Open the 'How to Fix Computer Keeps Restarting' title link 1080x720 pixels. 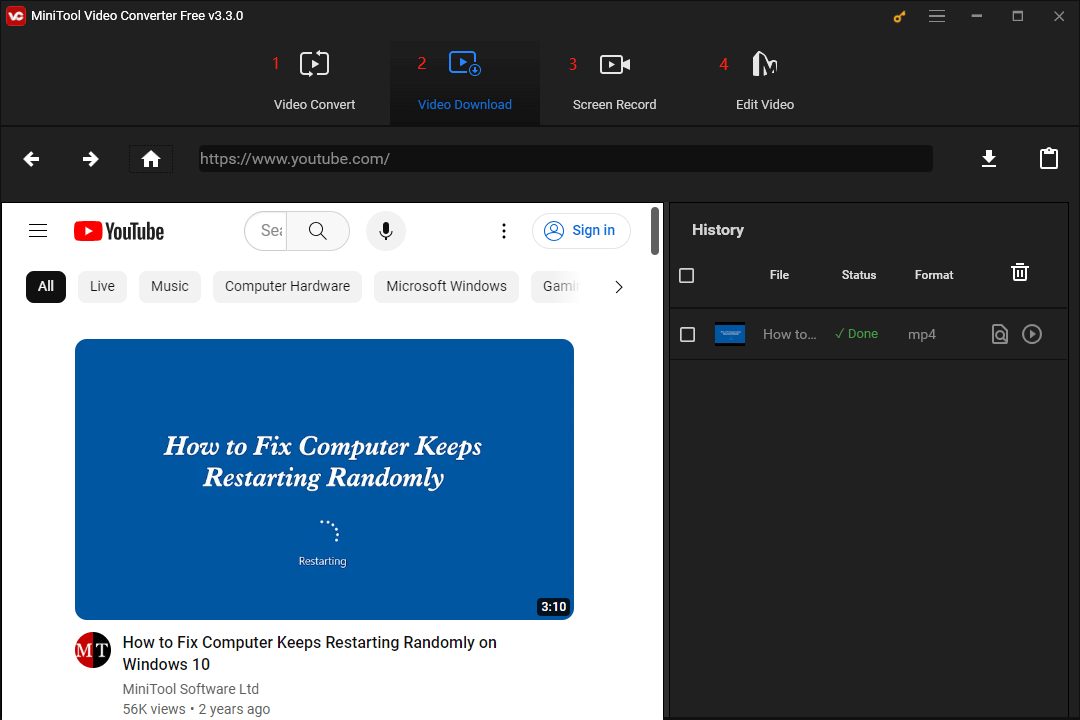pos(309,653)
